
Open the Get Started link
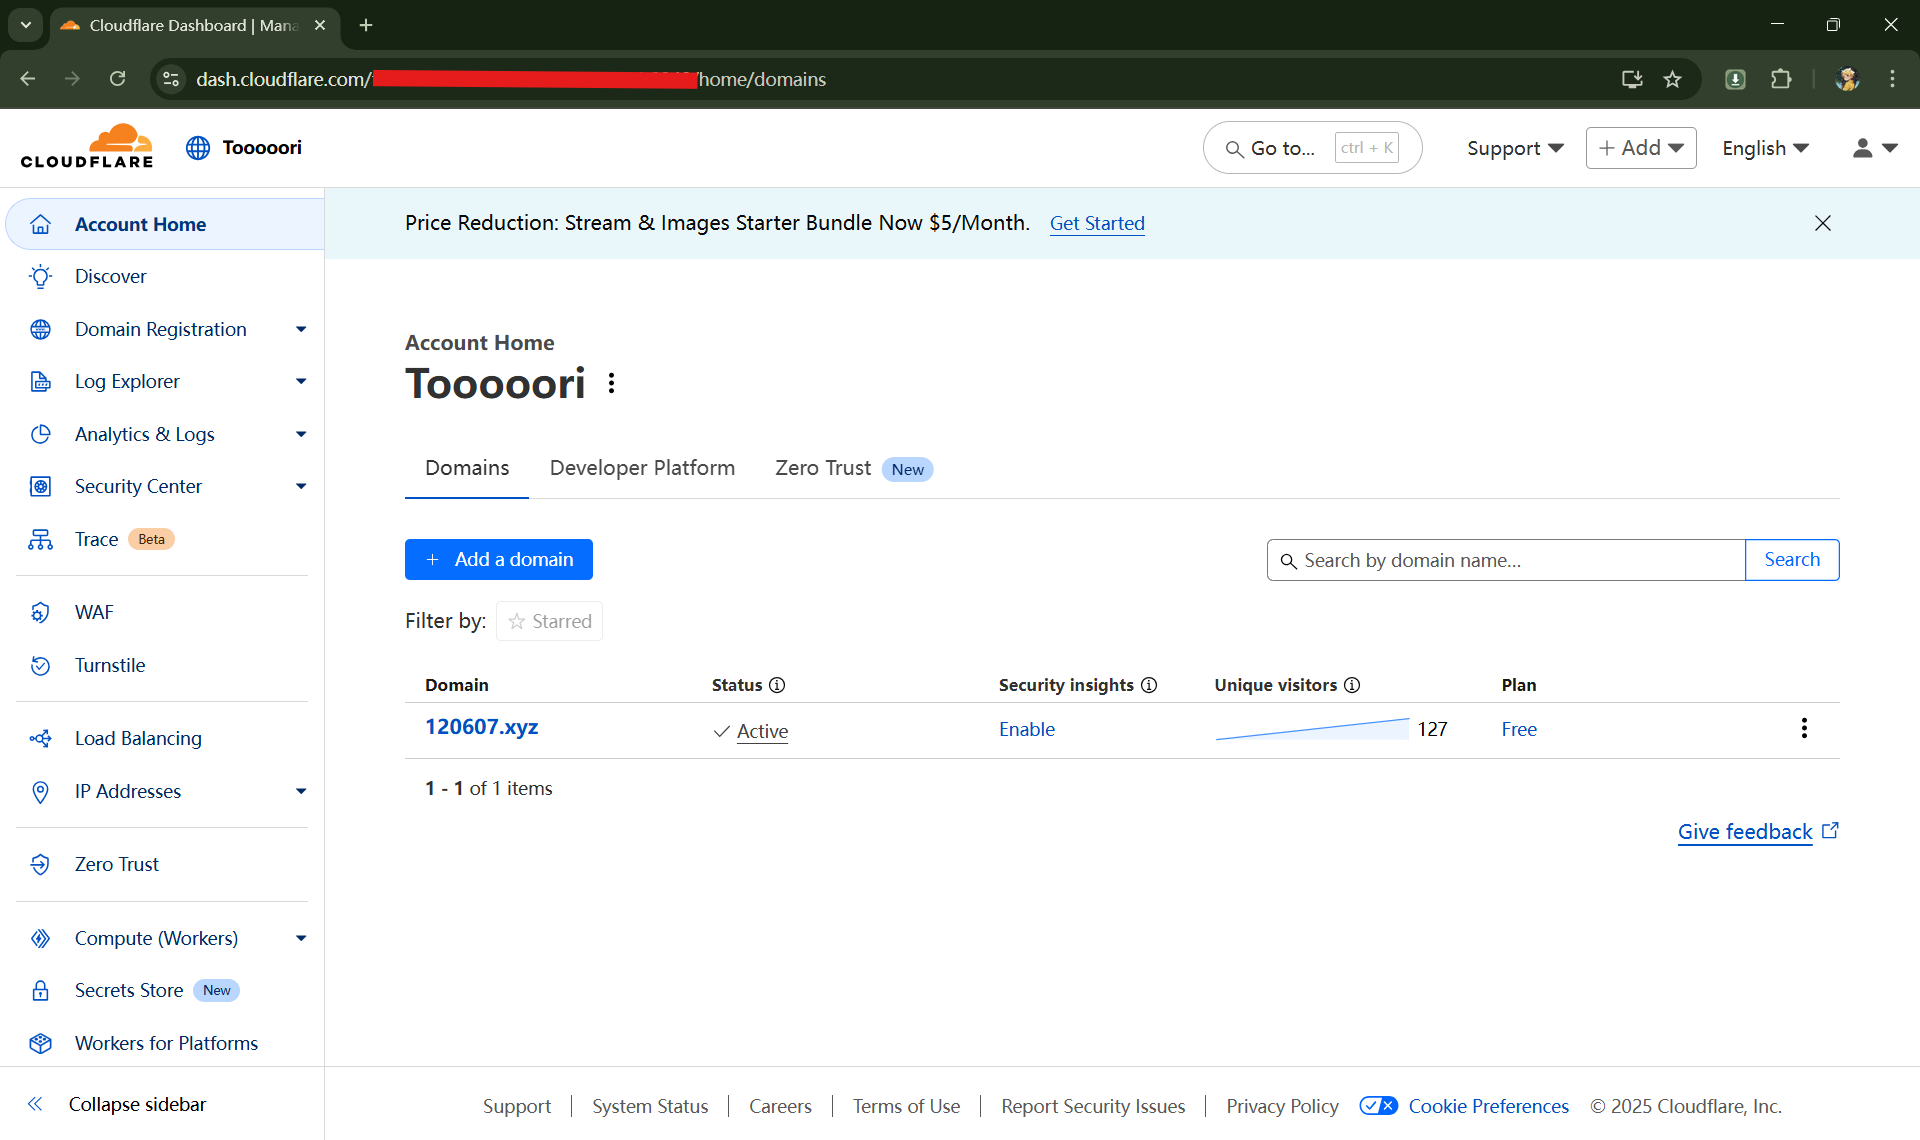point(1097,223)
